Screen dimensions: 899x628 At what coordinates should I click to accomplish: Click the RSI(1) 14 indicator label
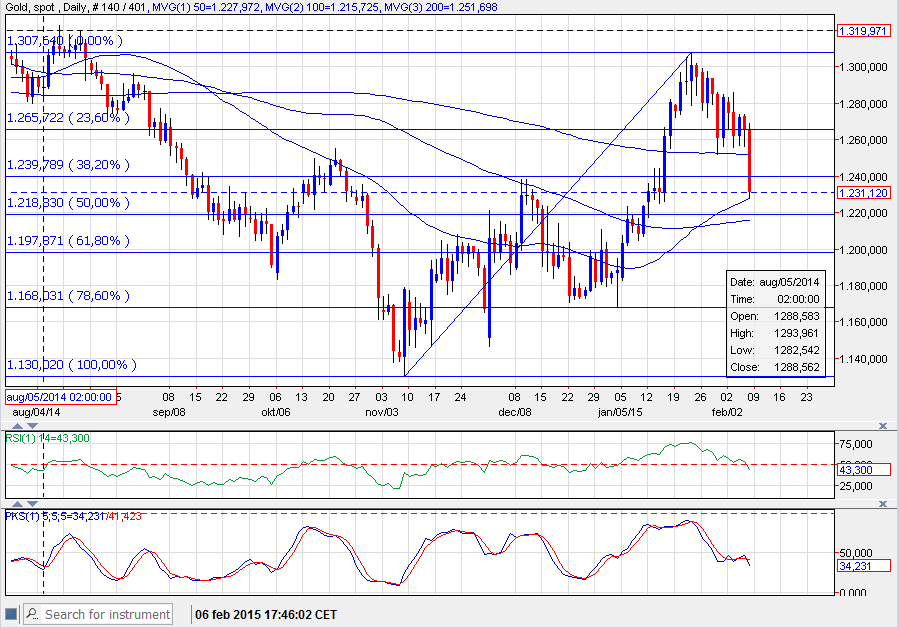(x=48, y=438)
